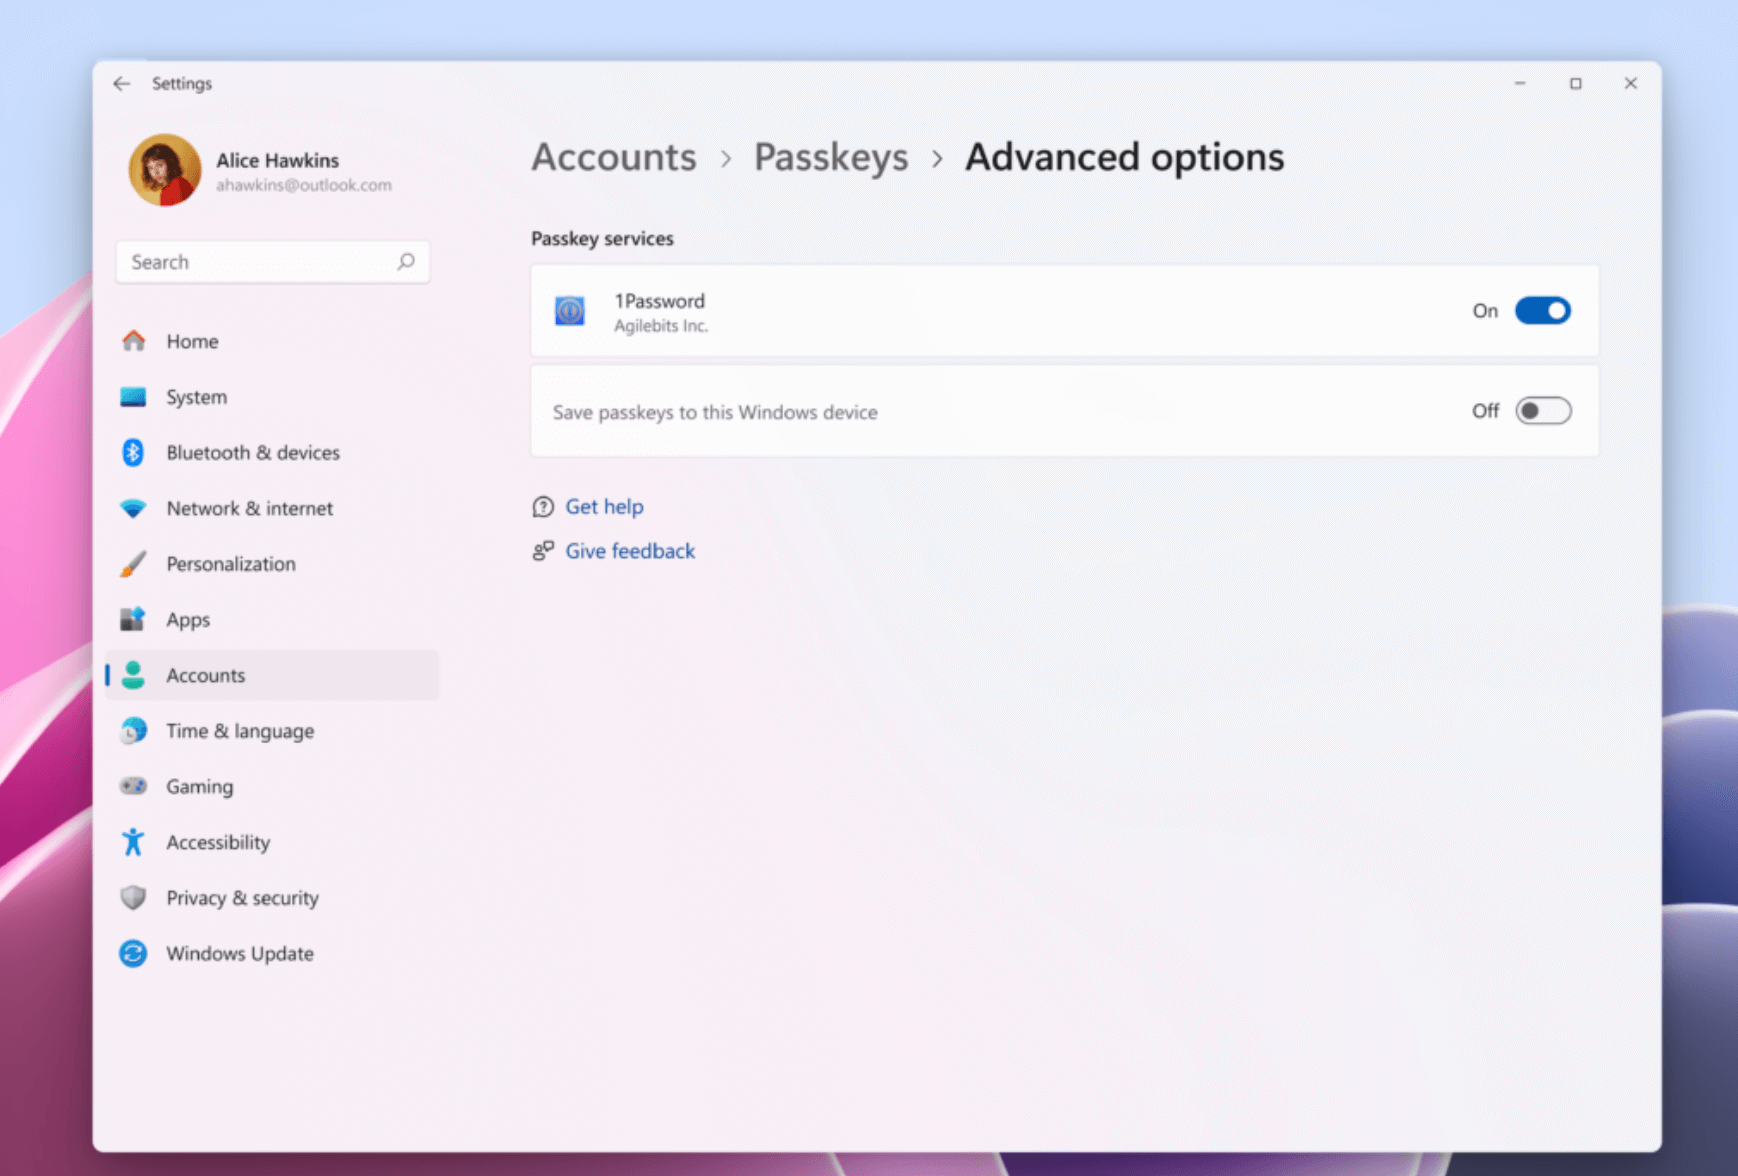Toggle off the 1Password passkey service

(x=1543, y=311)
